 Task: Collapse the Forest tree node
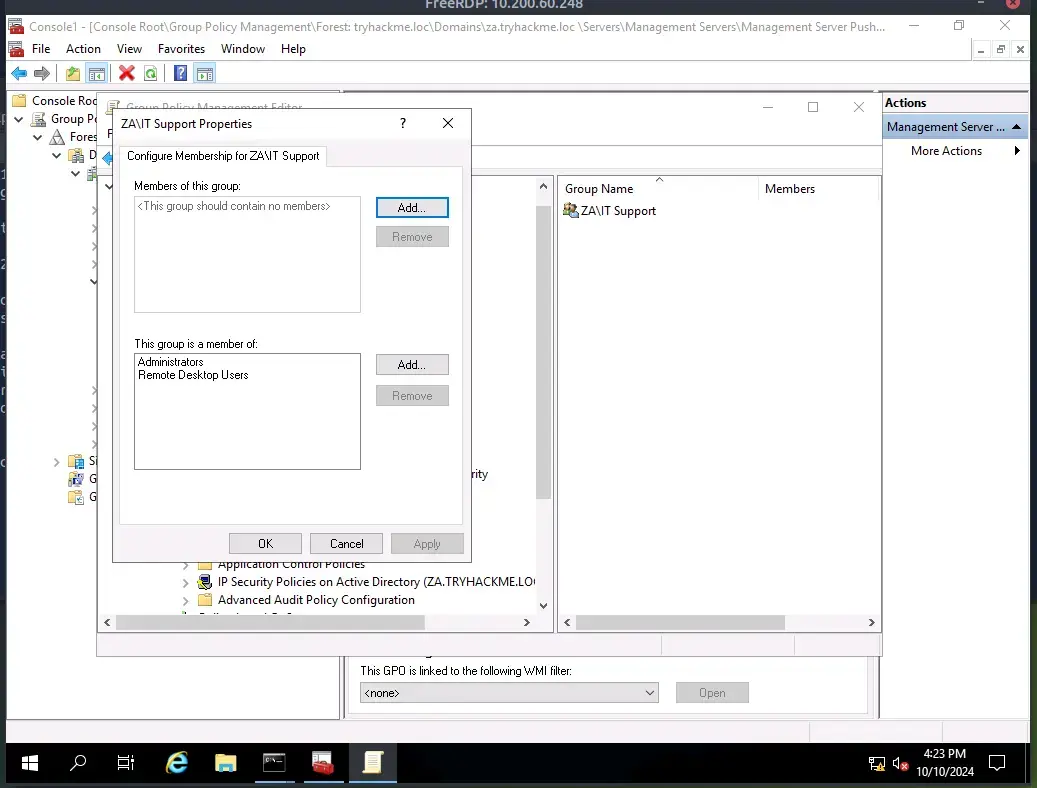(x=38, y=138)
